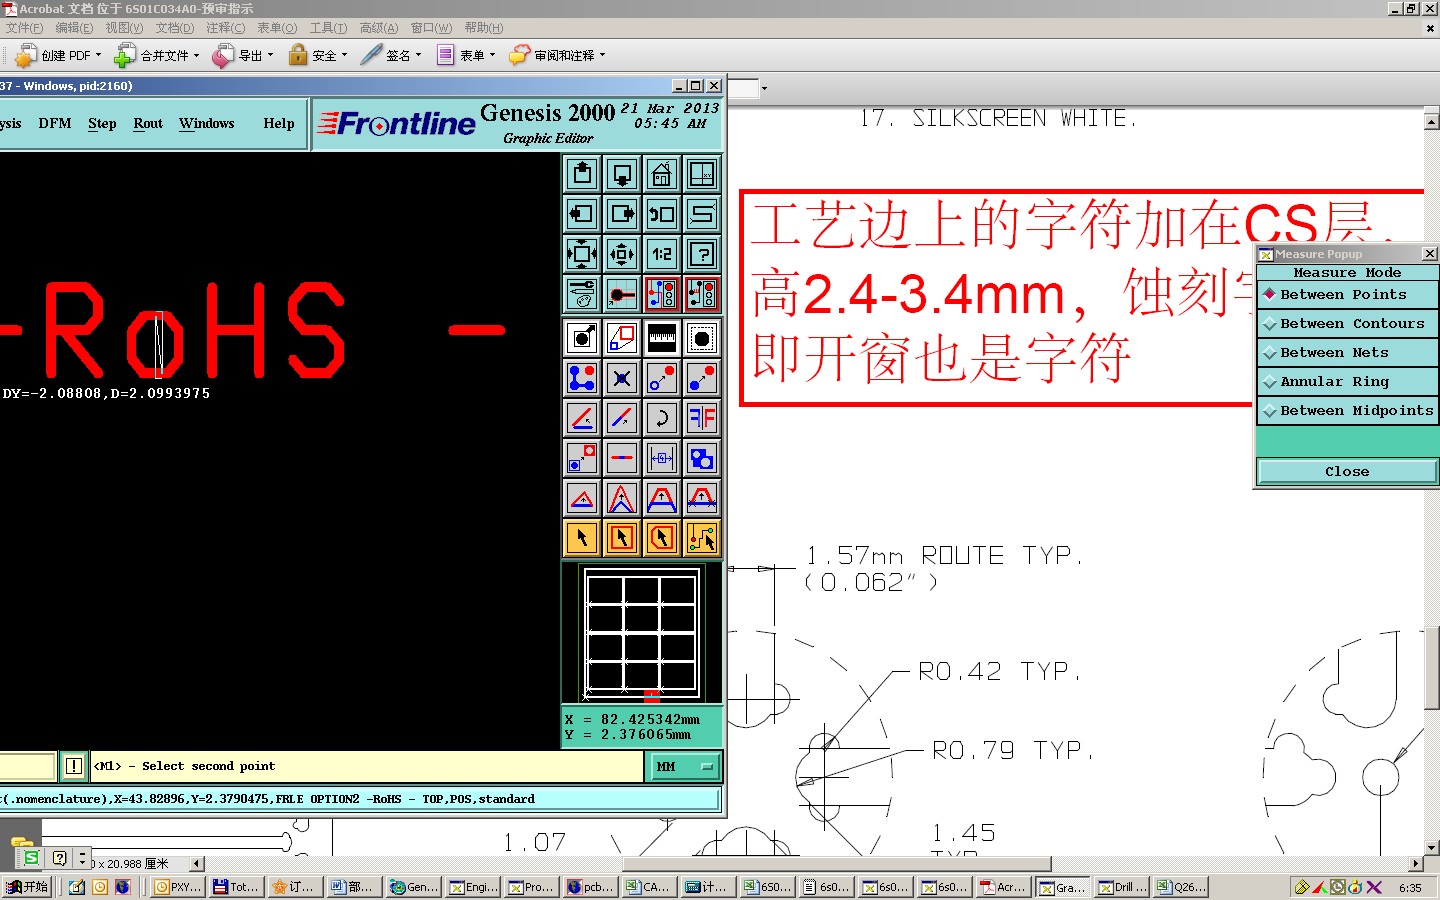Click the PDF horizontal scrollbar thumb
1440x900 pixels.
pos(837,864)
